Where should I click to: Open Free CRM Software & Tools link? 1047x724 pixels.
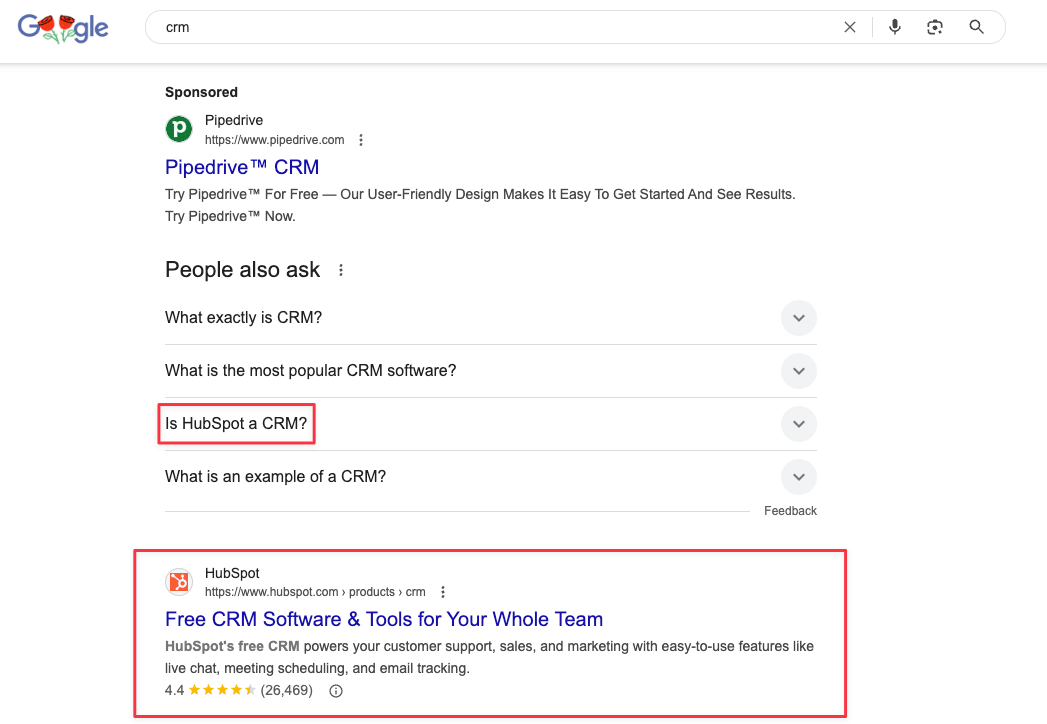384,619
